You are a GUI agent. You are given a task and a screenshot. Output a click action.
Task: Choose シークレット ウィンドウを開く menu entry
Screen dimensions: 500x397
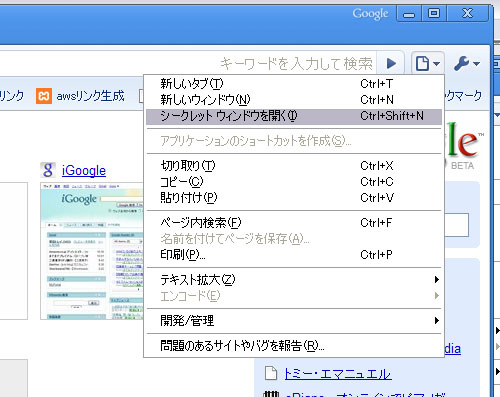(x=294, y=116)
